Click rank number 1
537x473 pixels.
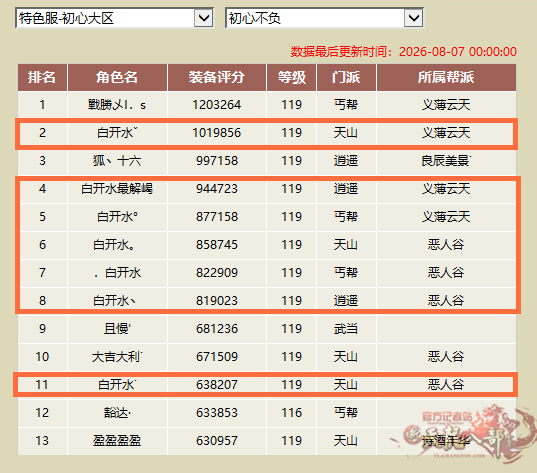tap(42, 105)
